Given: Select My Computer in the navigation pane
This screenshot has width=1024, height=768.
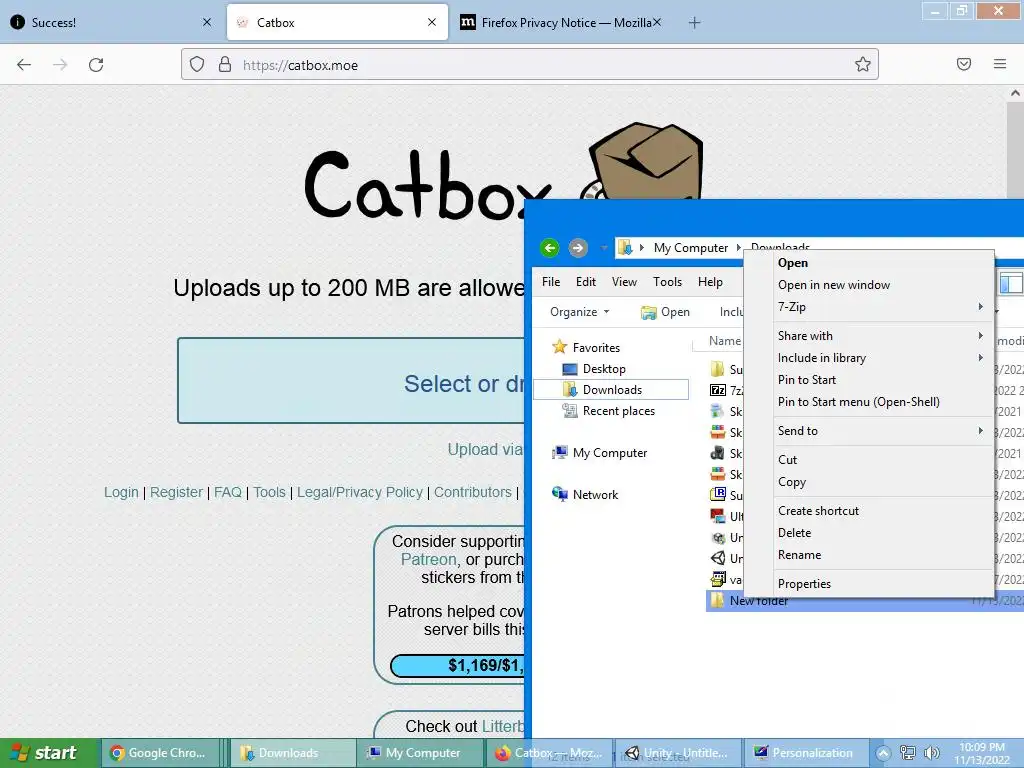Looking at the screenshot, I should (600, 453).
